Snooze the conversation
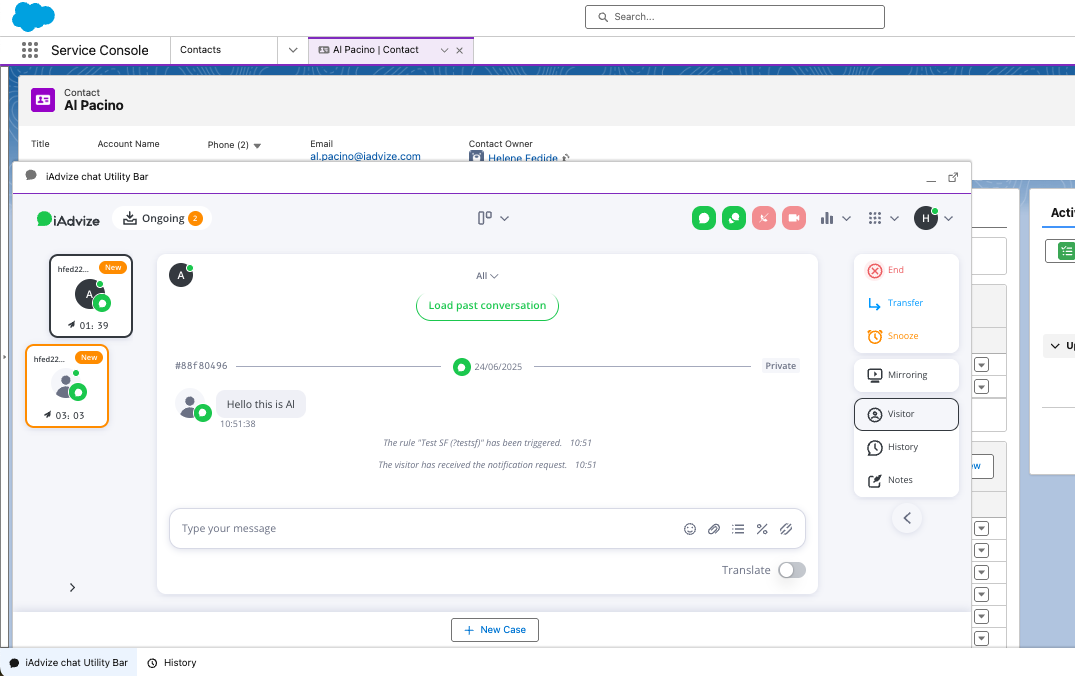 (x=906, y=336)
